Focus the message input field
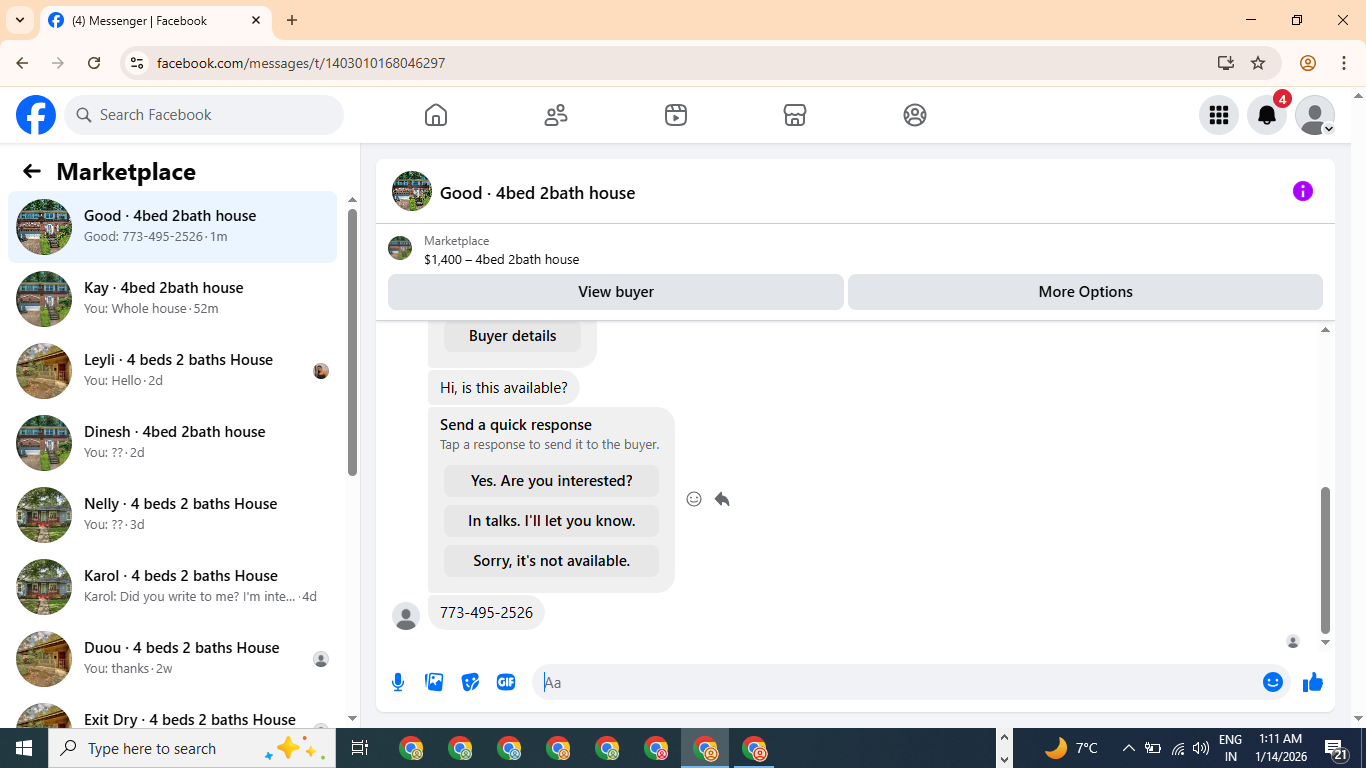The image size is (1366, 768). pyautogui.click(x=900, y=682)
